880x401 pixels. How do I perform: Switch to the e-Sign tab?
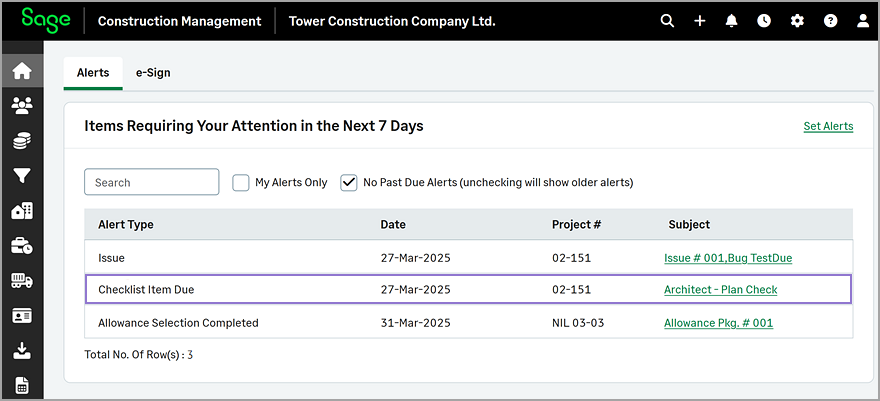point(153,73)
